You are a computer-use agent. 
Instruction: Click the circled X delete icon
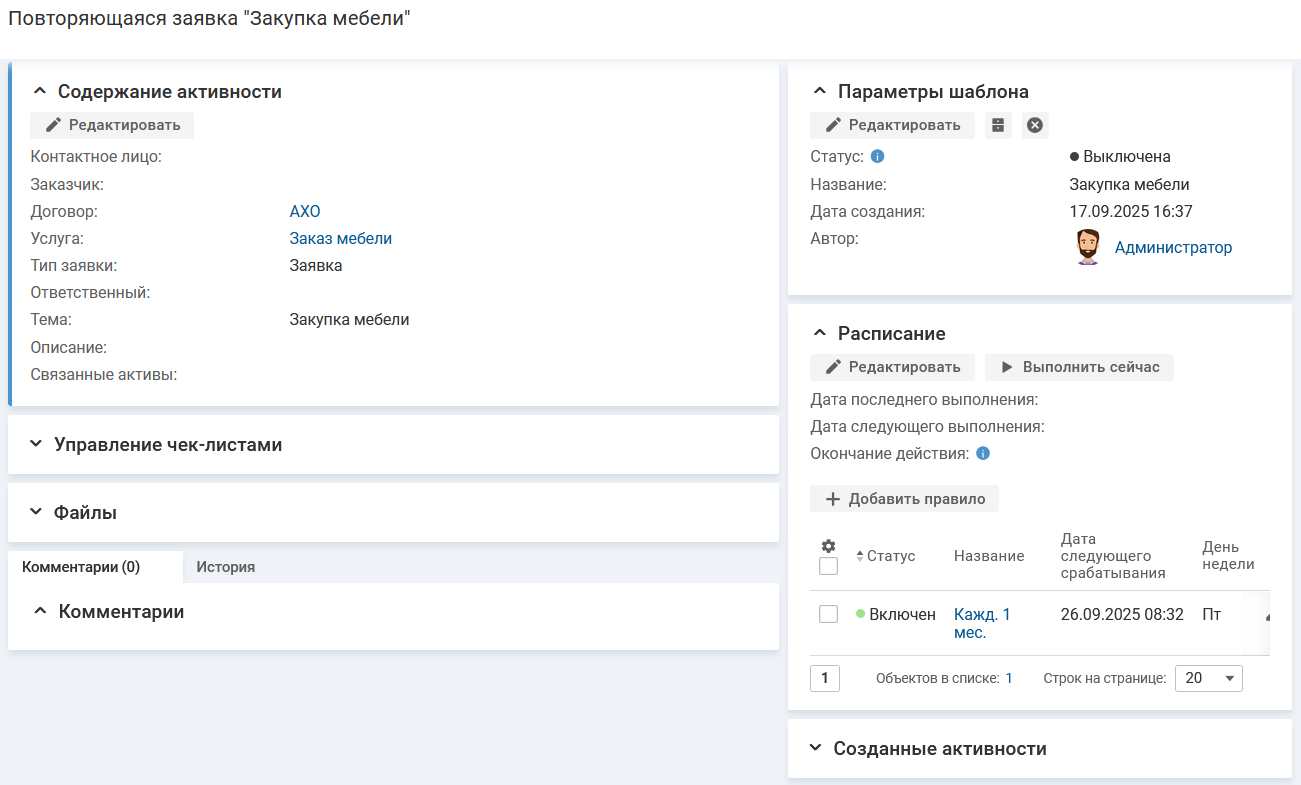point(1035,125)
